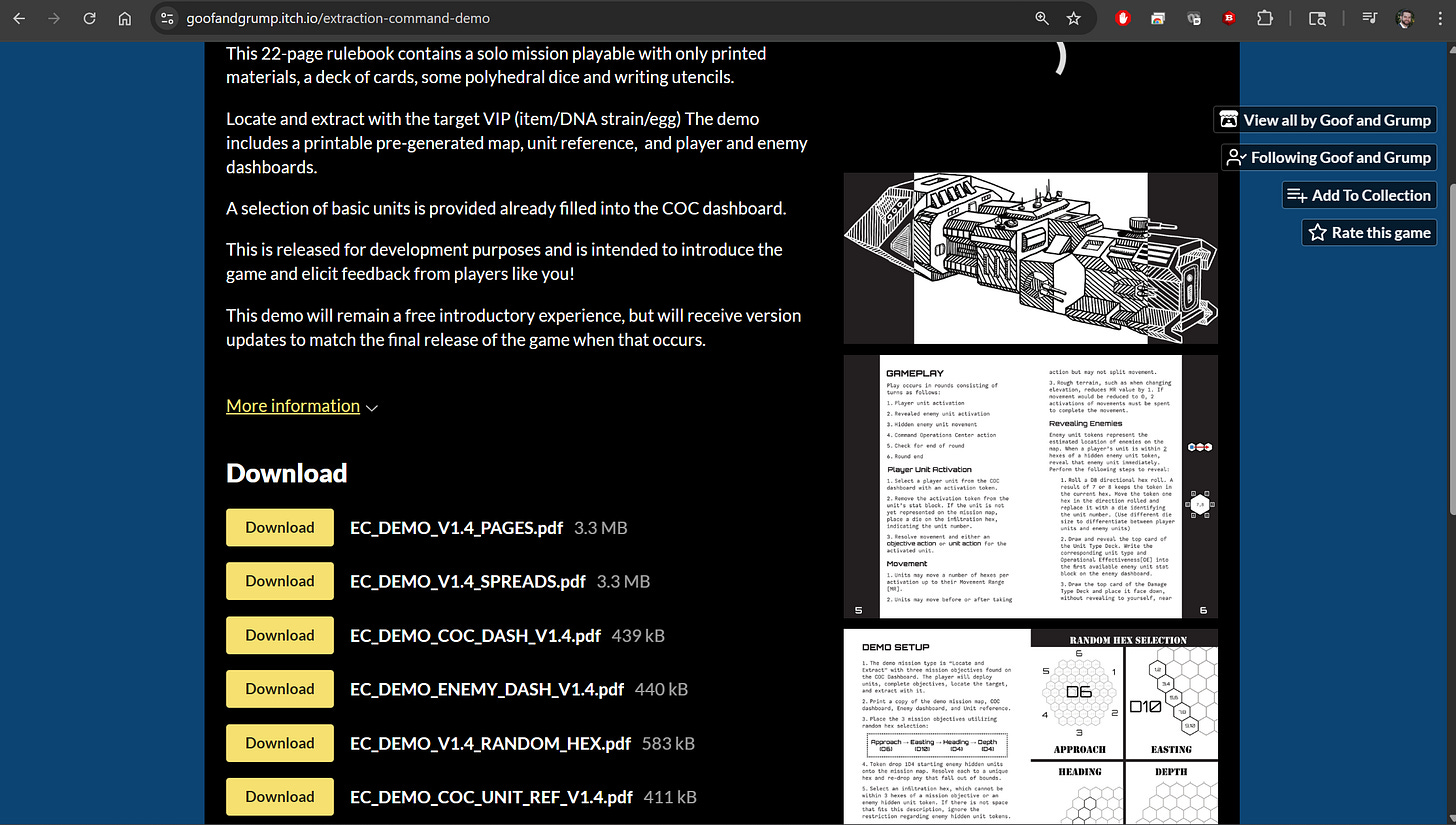The width and height of the screenshot is (1456, 825).
Task: Open the browser home page
Action: click(124, 18)
